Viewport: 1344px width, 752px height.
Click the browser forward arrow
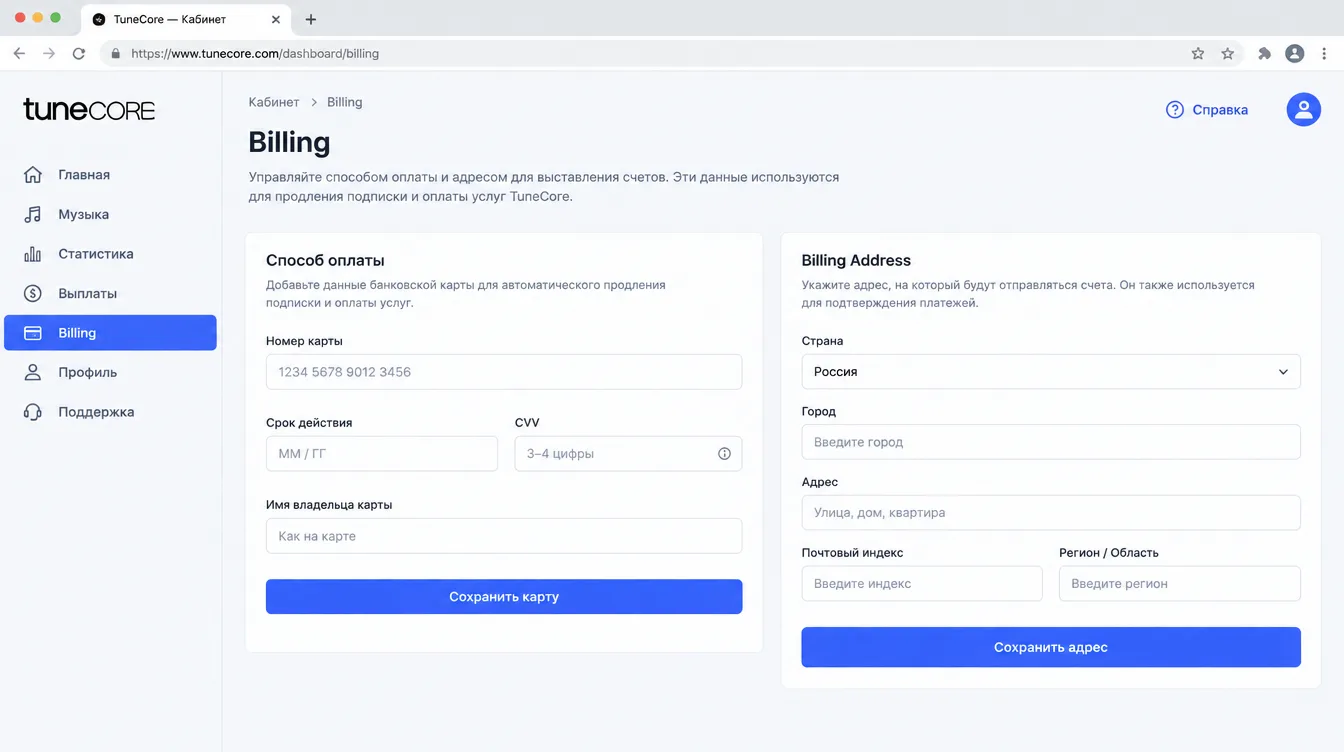(x=49, y=54)
